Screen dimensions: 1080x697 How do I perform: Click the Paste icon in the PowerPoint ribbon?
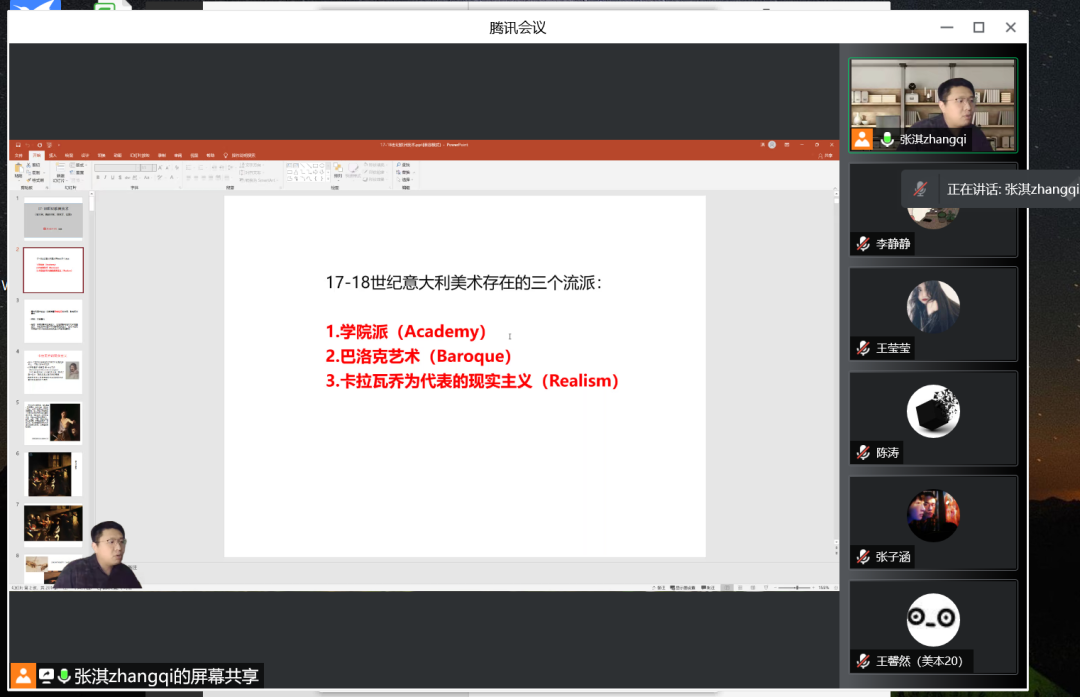pyautogui.click(x=21, y=170)
